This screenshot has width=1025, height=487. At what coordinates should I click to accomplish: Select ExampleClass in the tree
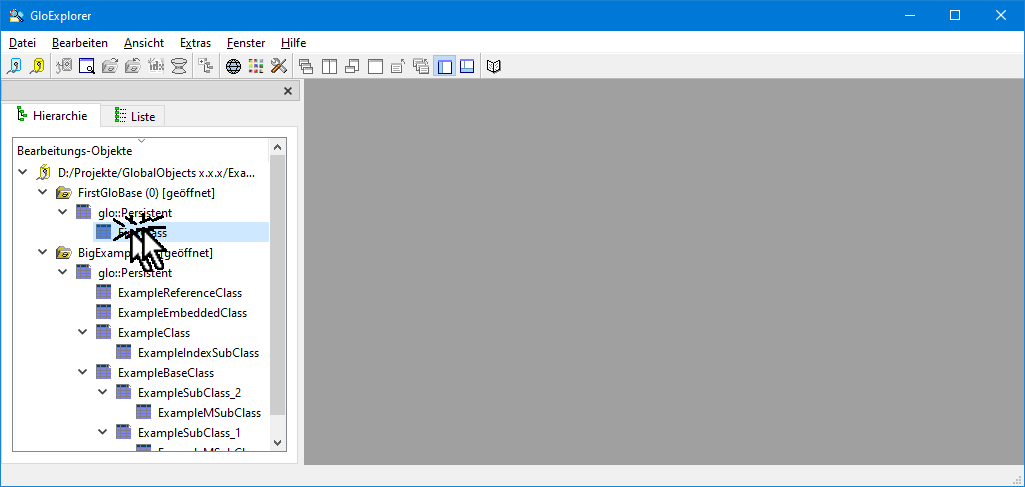154,333
